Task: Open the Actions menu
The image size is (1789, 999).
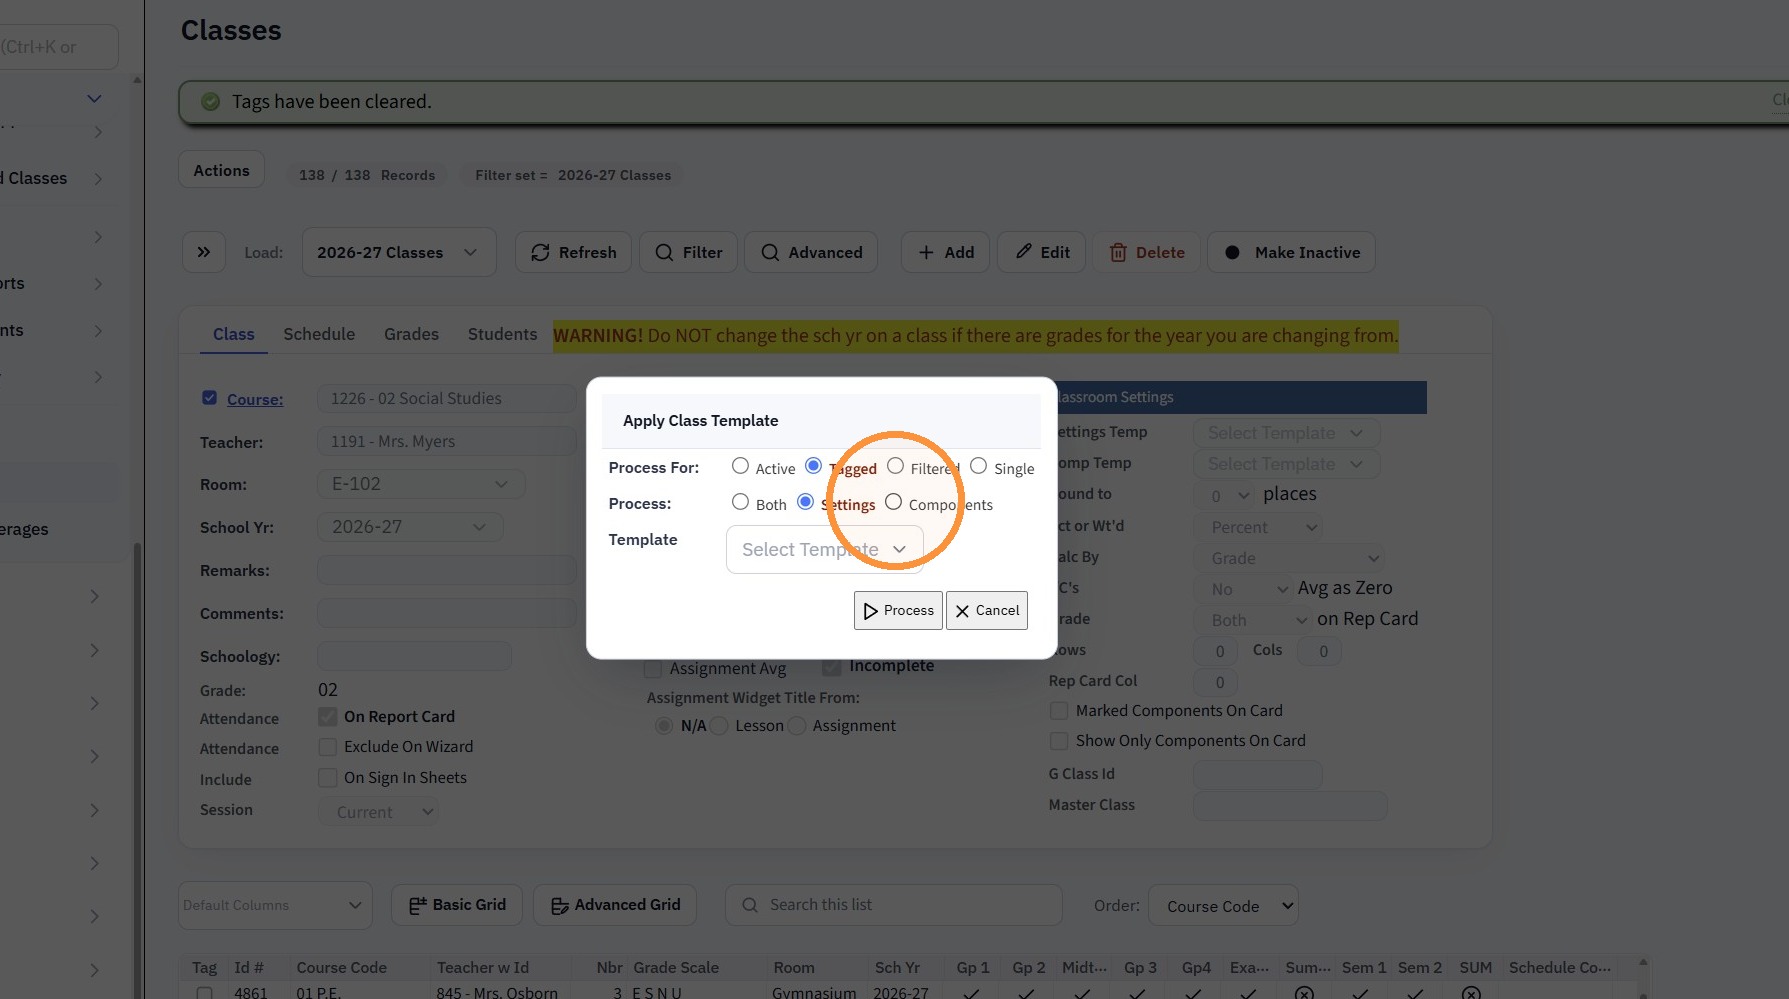Action: [221, 170]
